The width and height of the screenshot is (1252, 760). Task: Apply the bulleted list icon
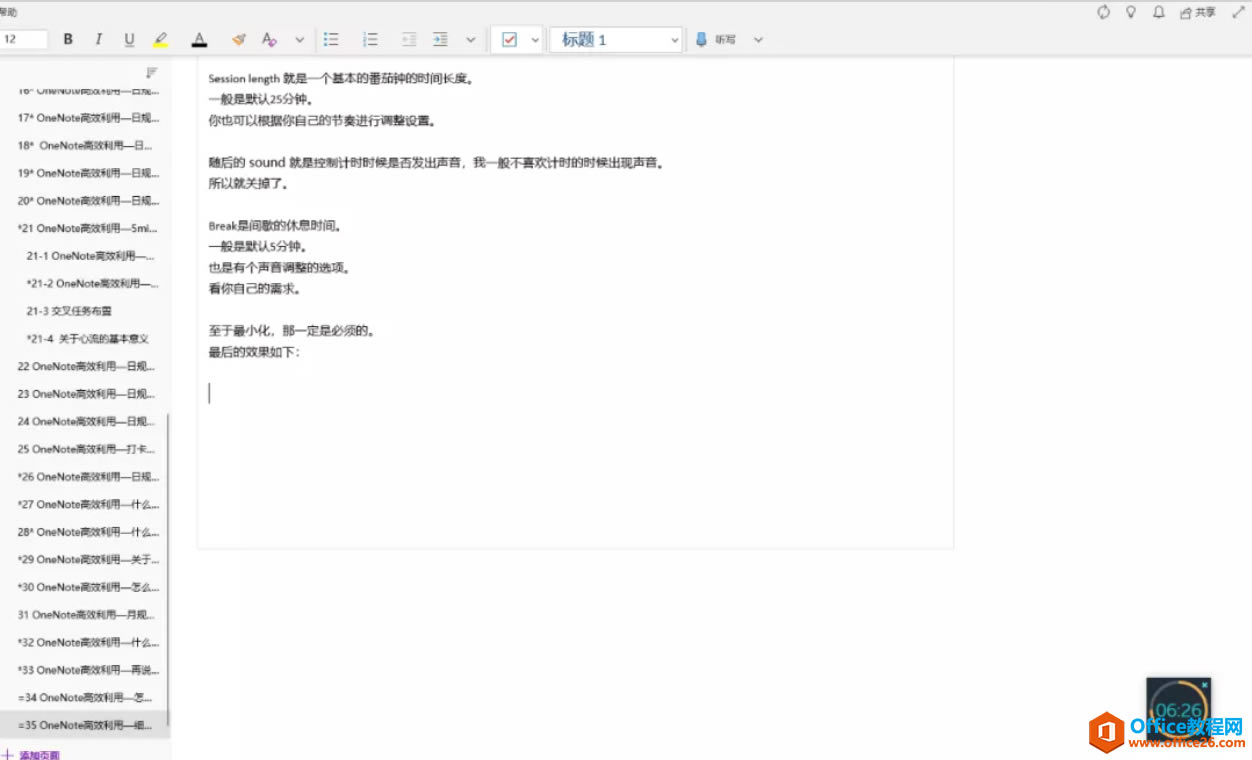[331, 39]
